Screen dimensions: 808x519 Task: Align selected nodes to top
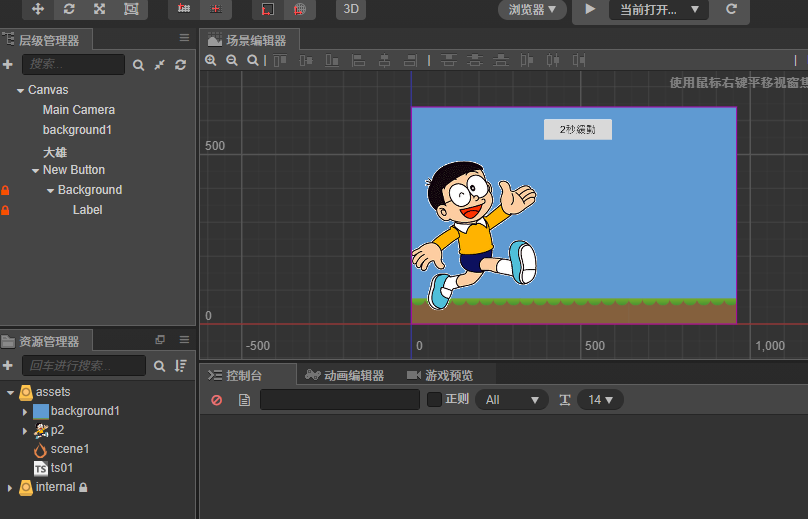coord(280,60)
